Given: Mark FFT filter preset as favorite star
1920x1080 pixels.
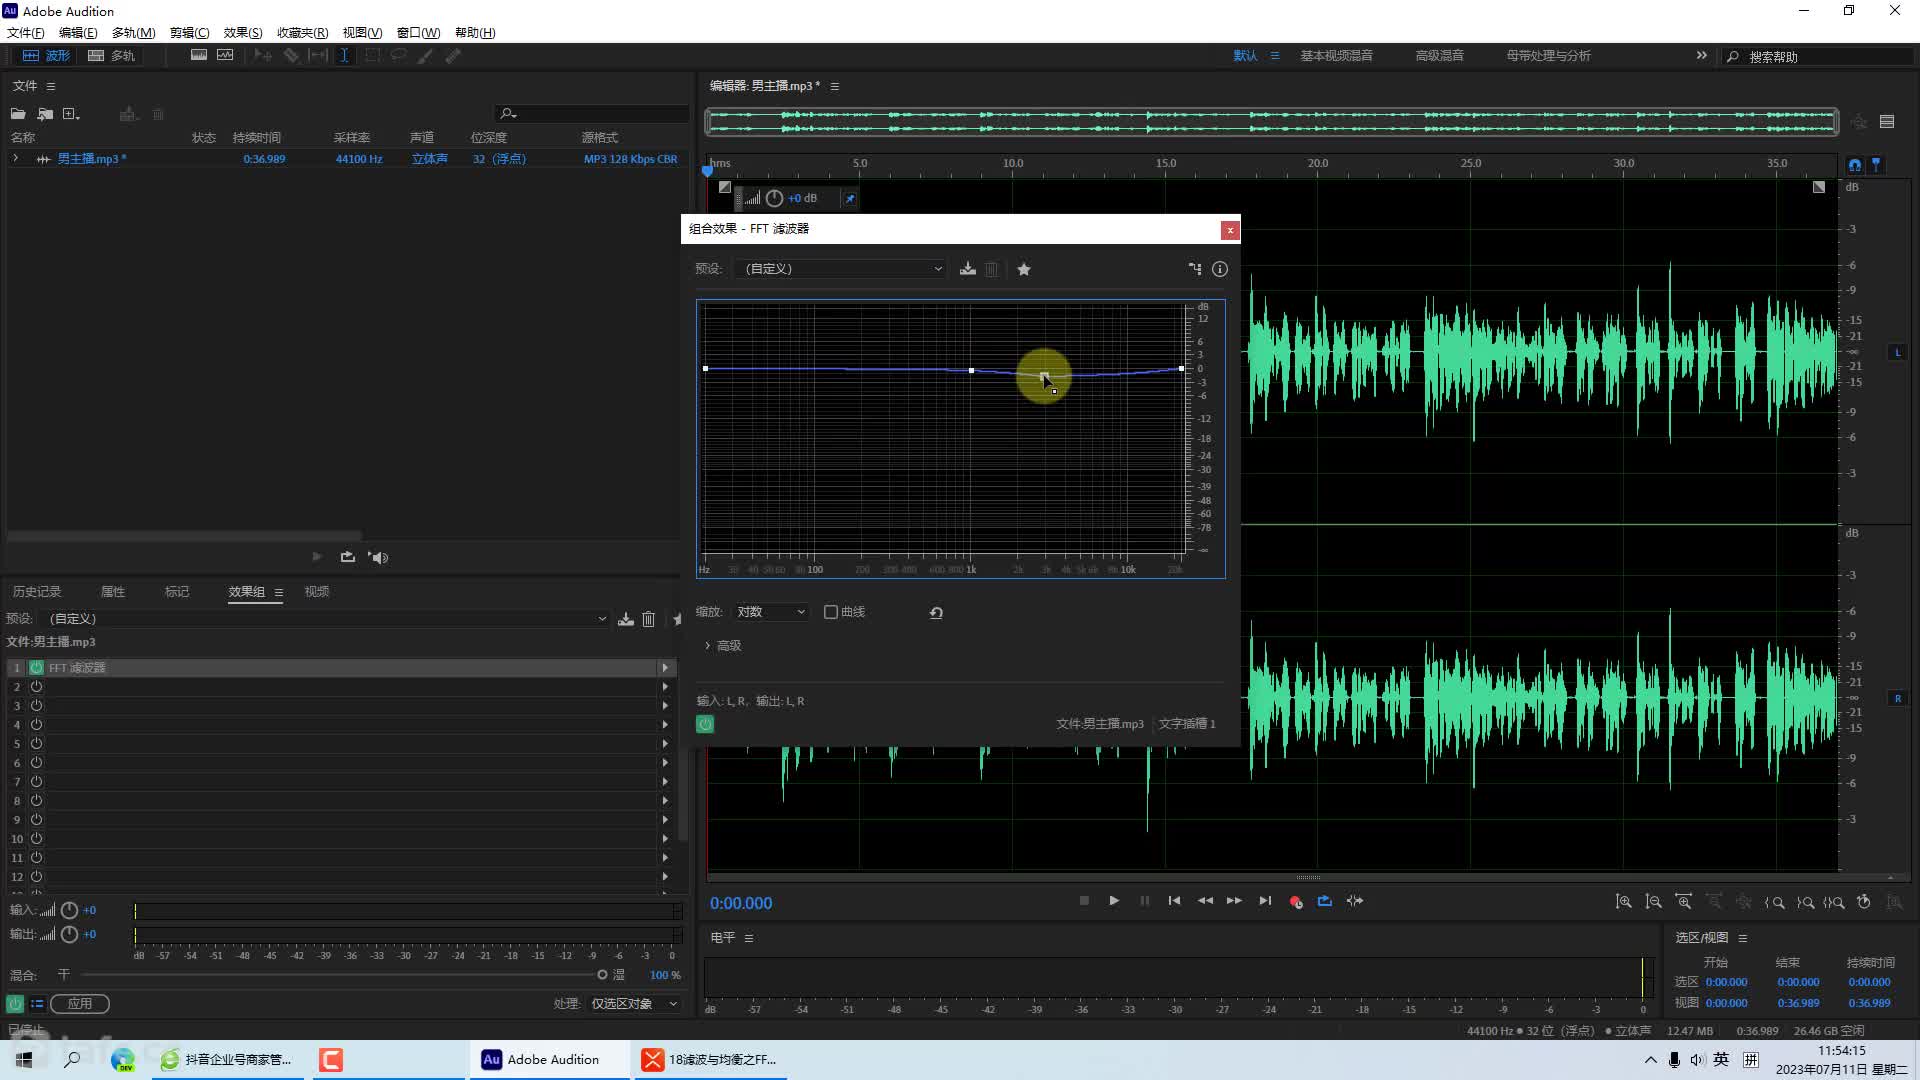Looking at the screenshot, I should 1024,269.
